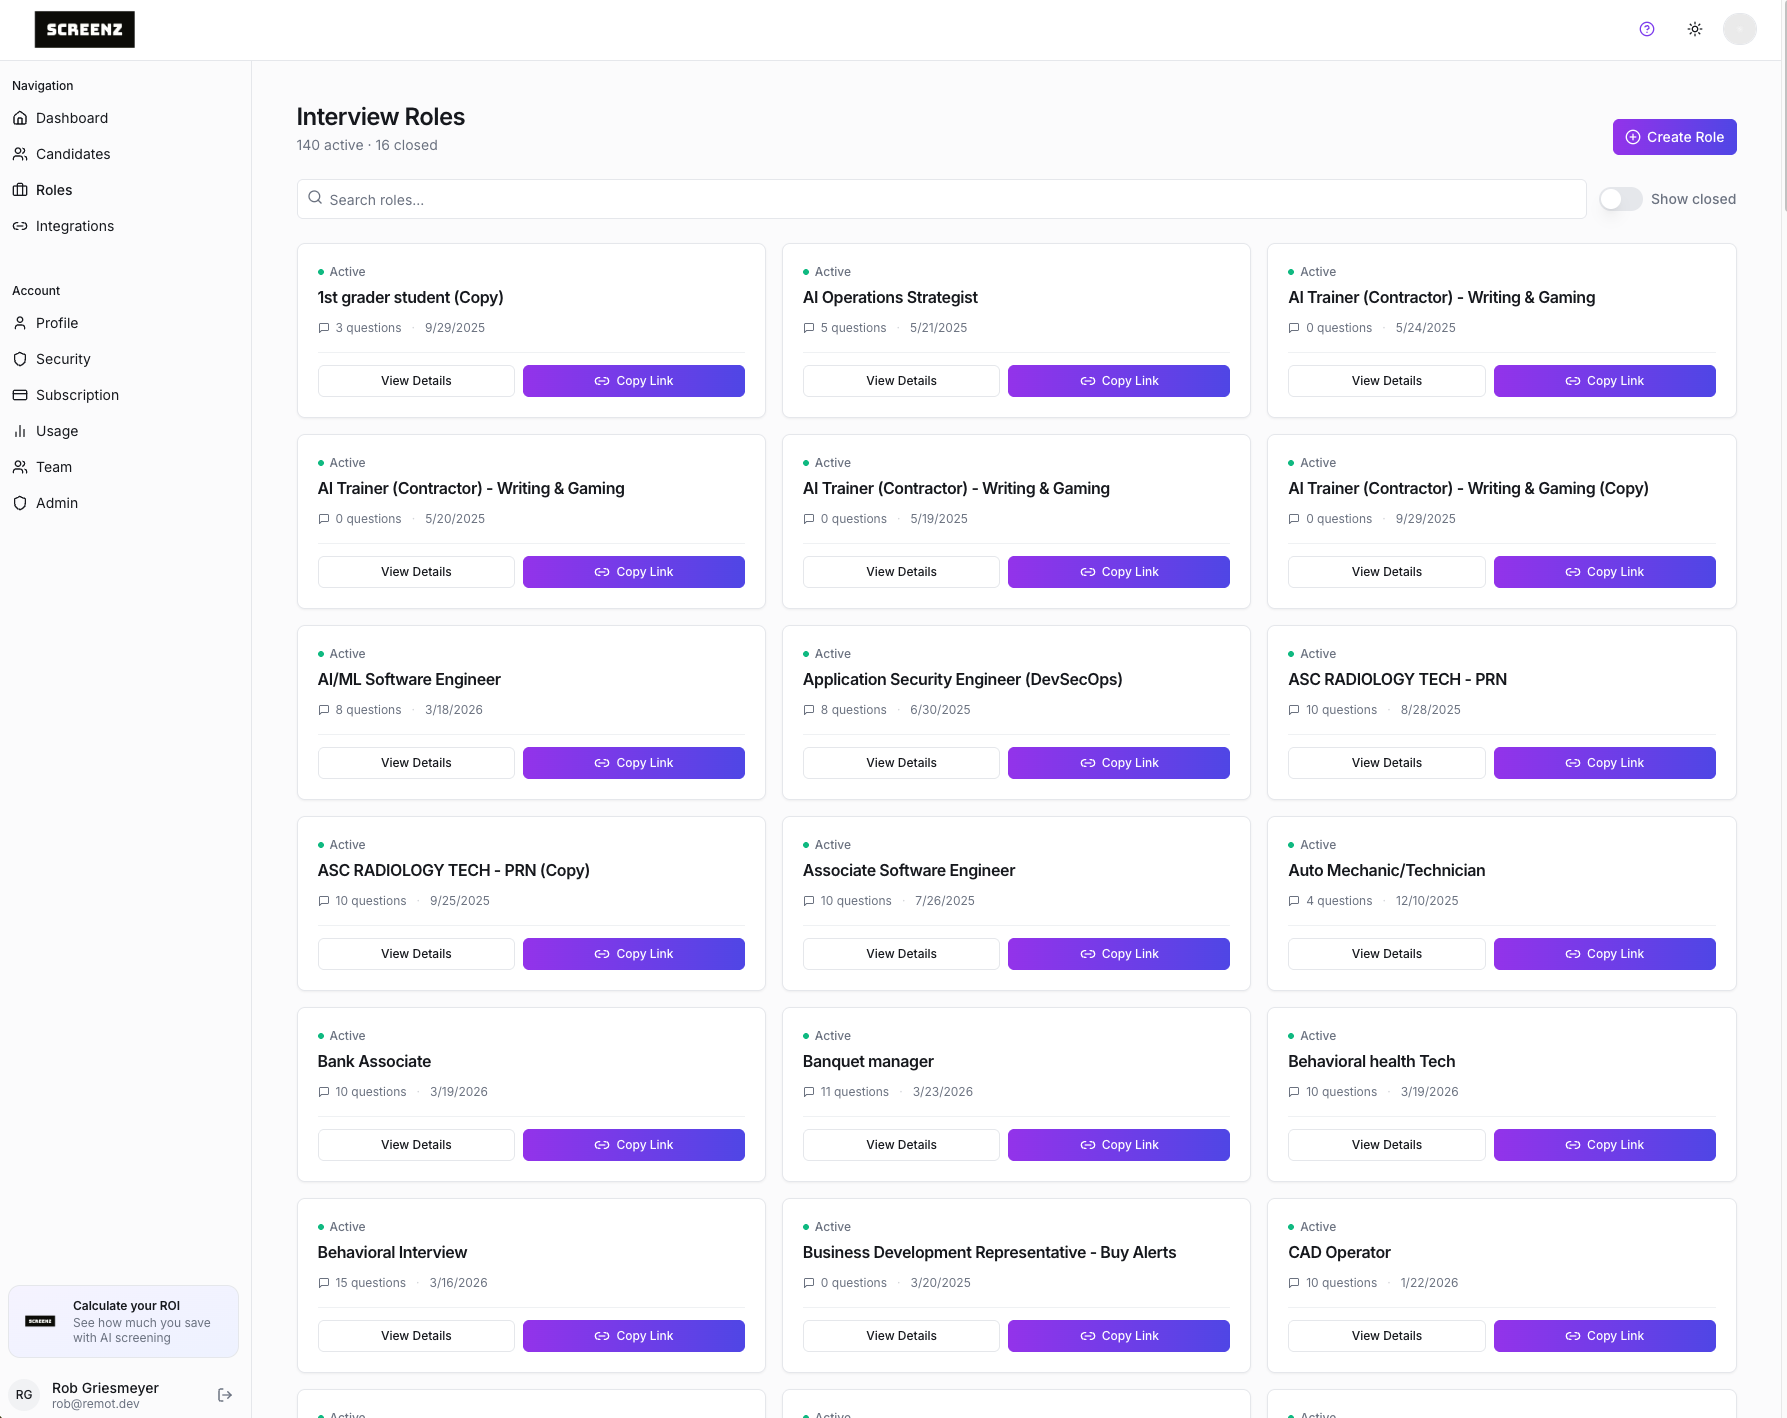Click the SCREENZ logo
Screen dimensions: 1787x1418
85,30
